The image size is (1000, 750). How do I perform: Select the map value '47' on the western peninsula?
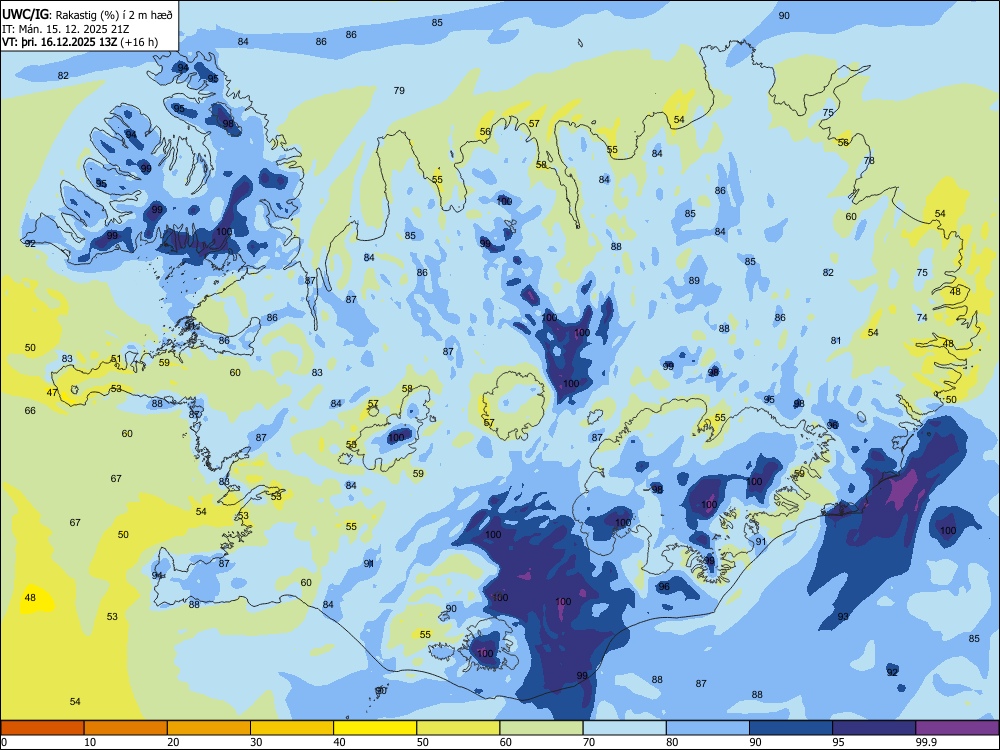tap(52, 393)
